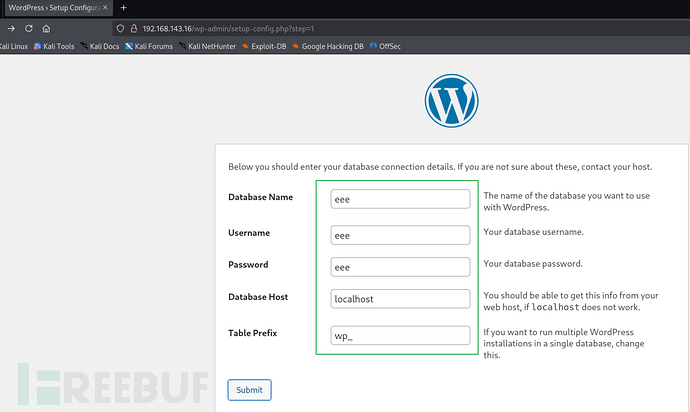Click the 'Your database password.' description
Image resolution: width=690 pixels, height=412 pixels.
click(x=533, y=264)
